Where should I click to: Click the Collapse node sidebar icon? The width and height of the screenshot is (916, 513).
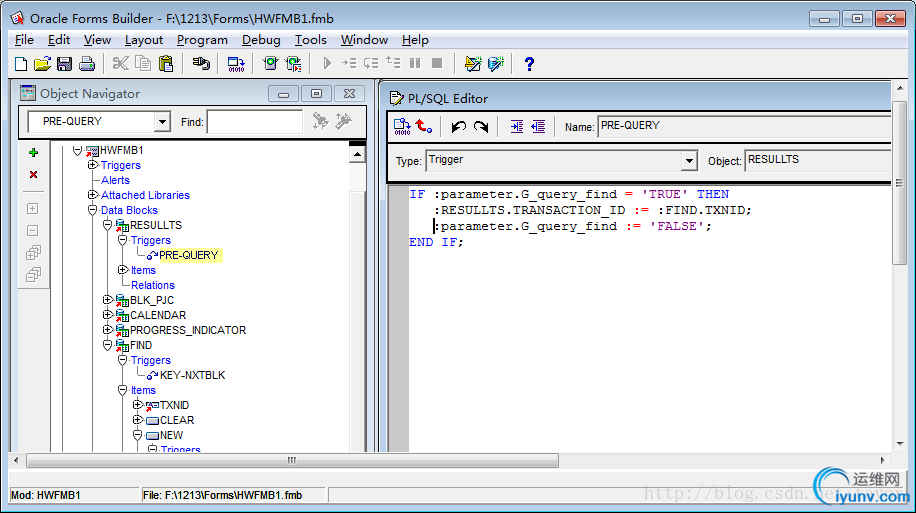[x=33, y=231]
